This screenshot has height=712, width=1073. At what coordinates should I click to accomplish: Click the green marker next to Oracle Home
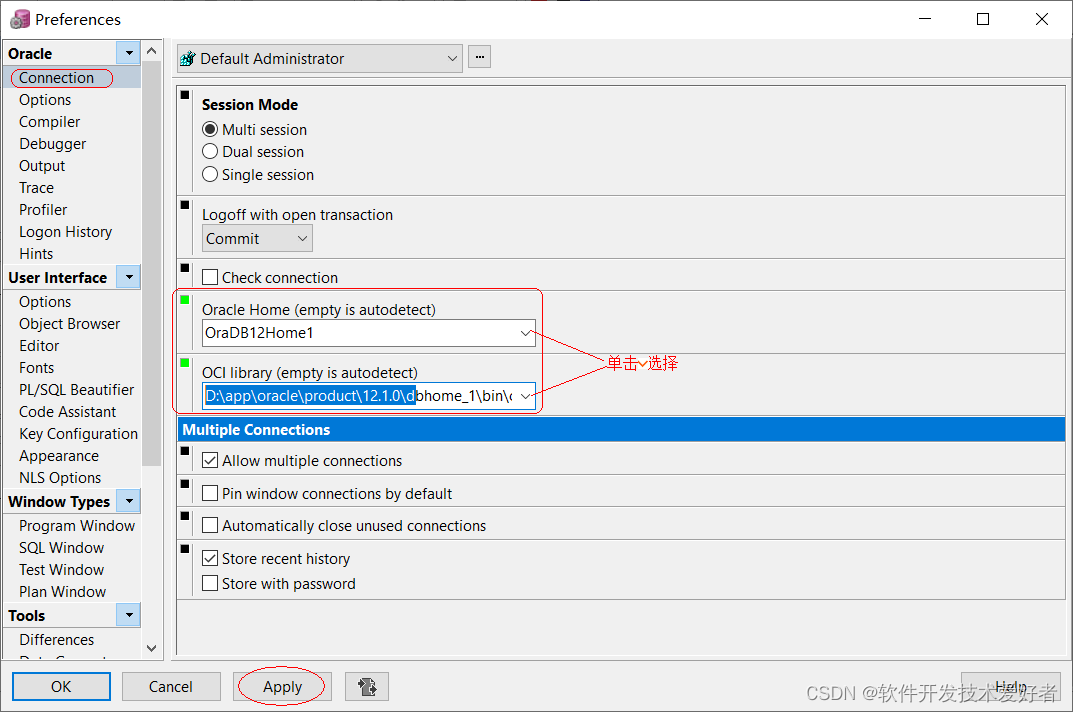[x=185, y=300]
